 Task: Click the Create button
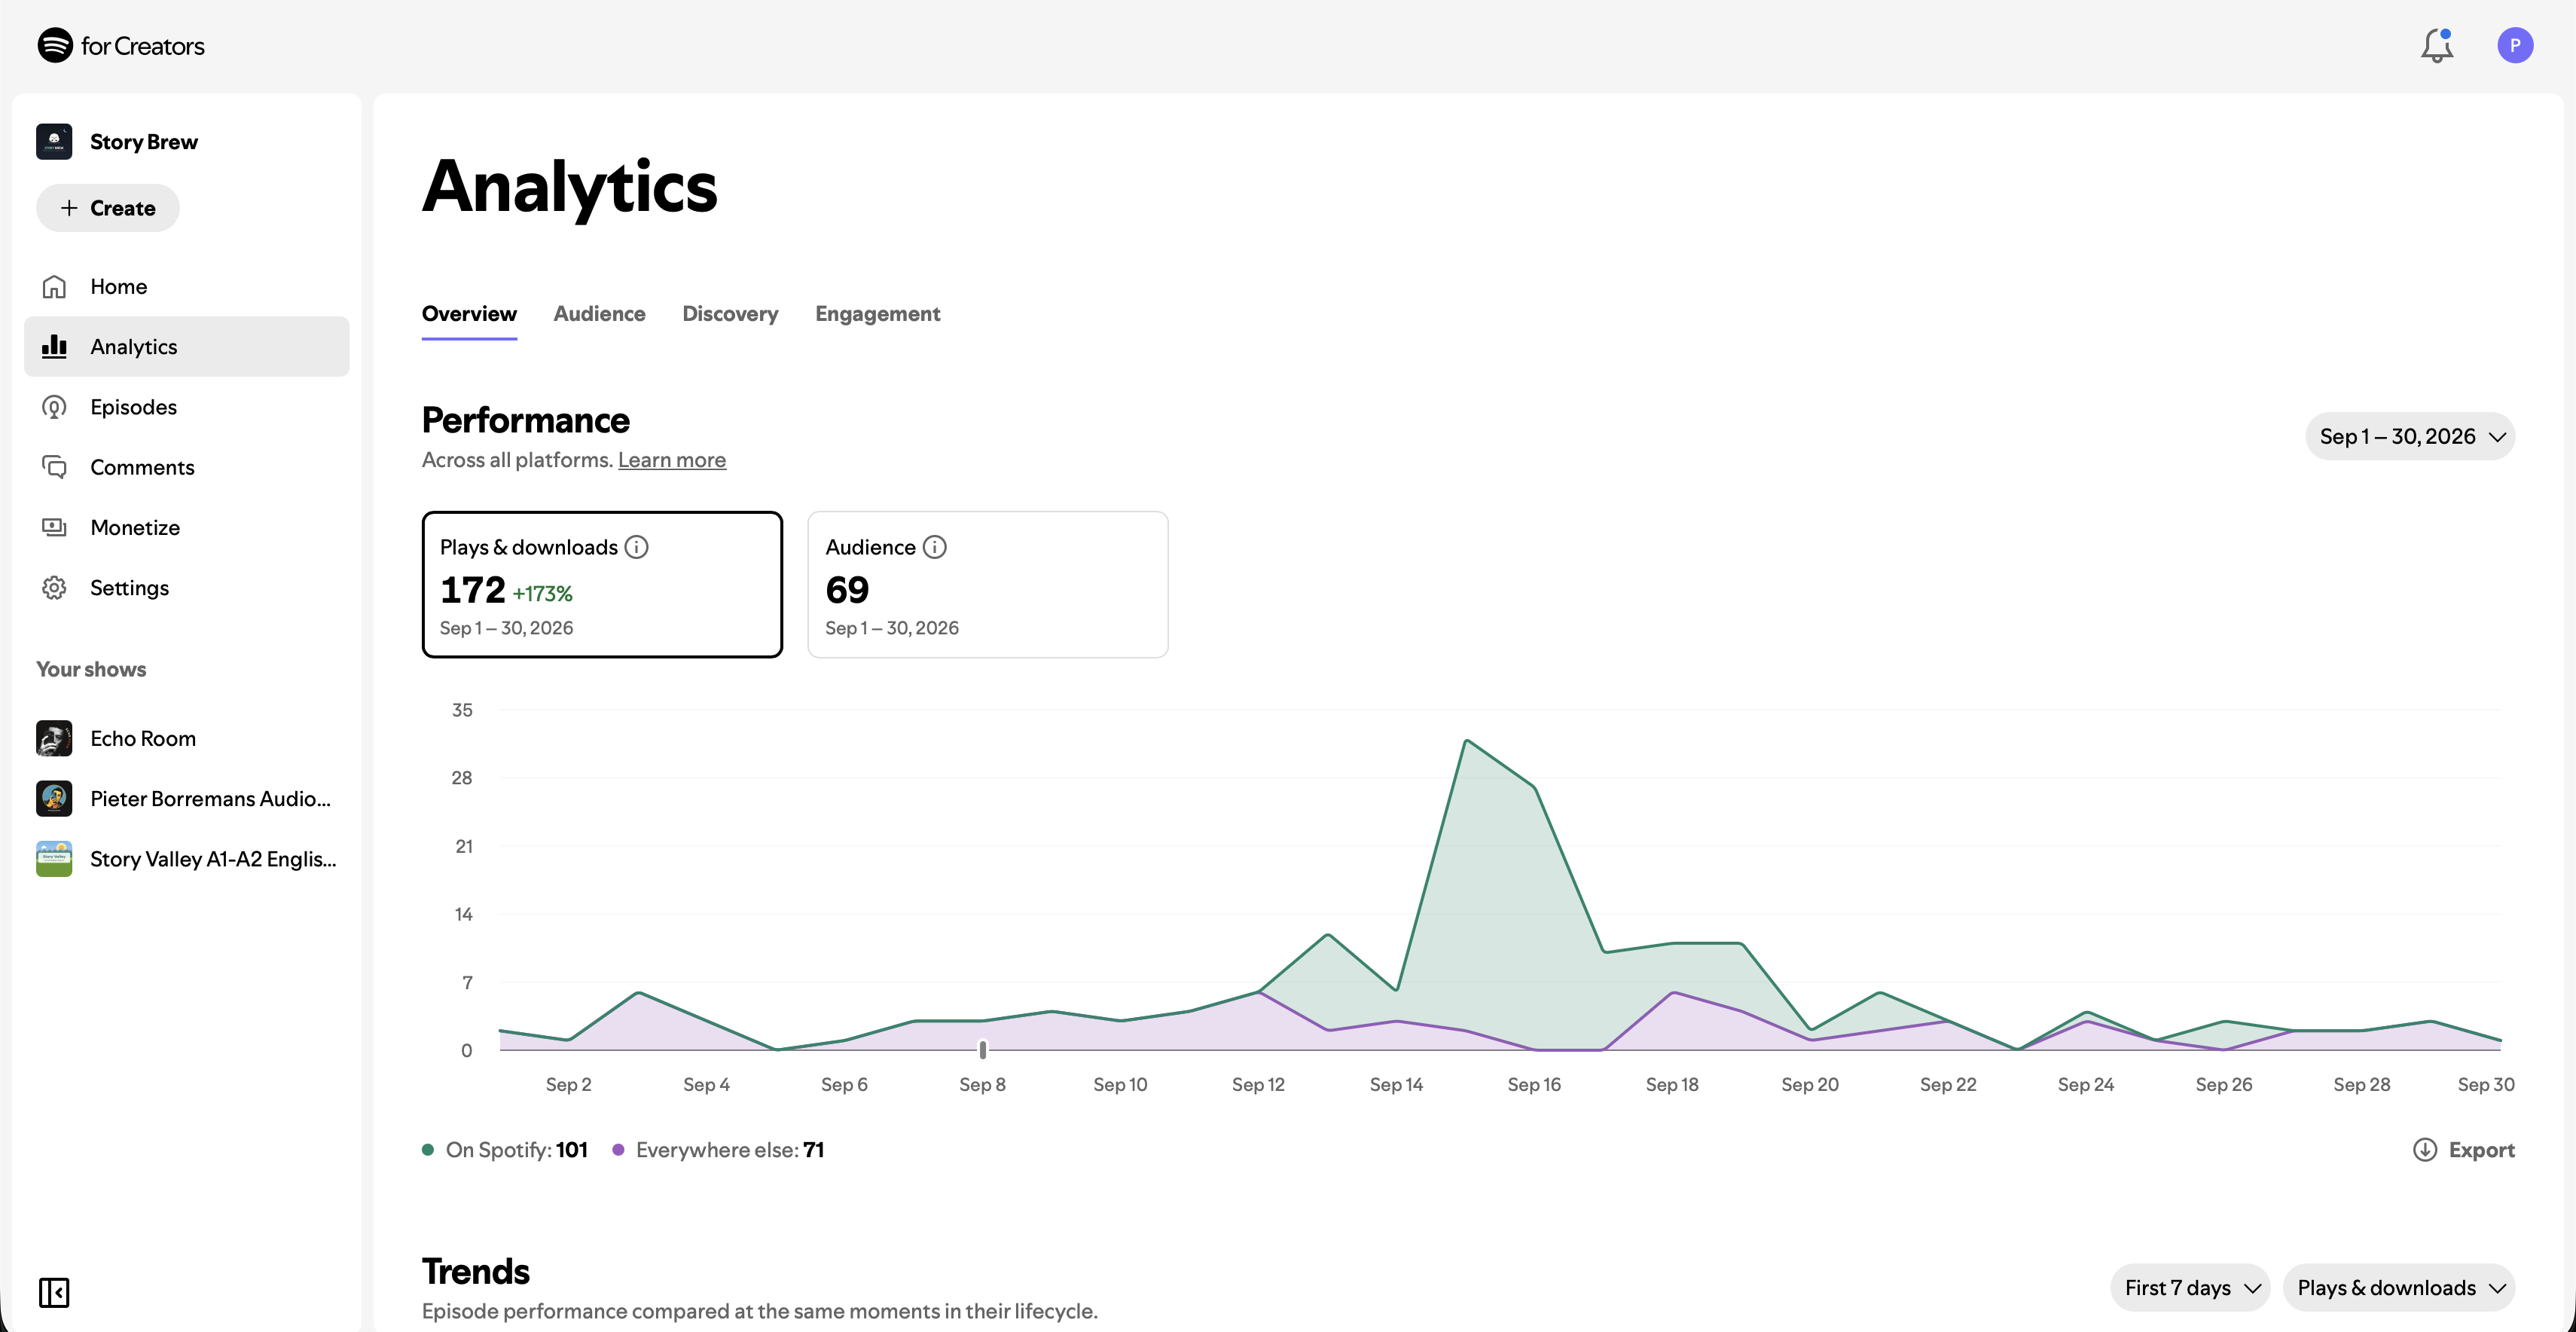tap(108, 208)
